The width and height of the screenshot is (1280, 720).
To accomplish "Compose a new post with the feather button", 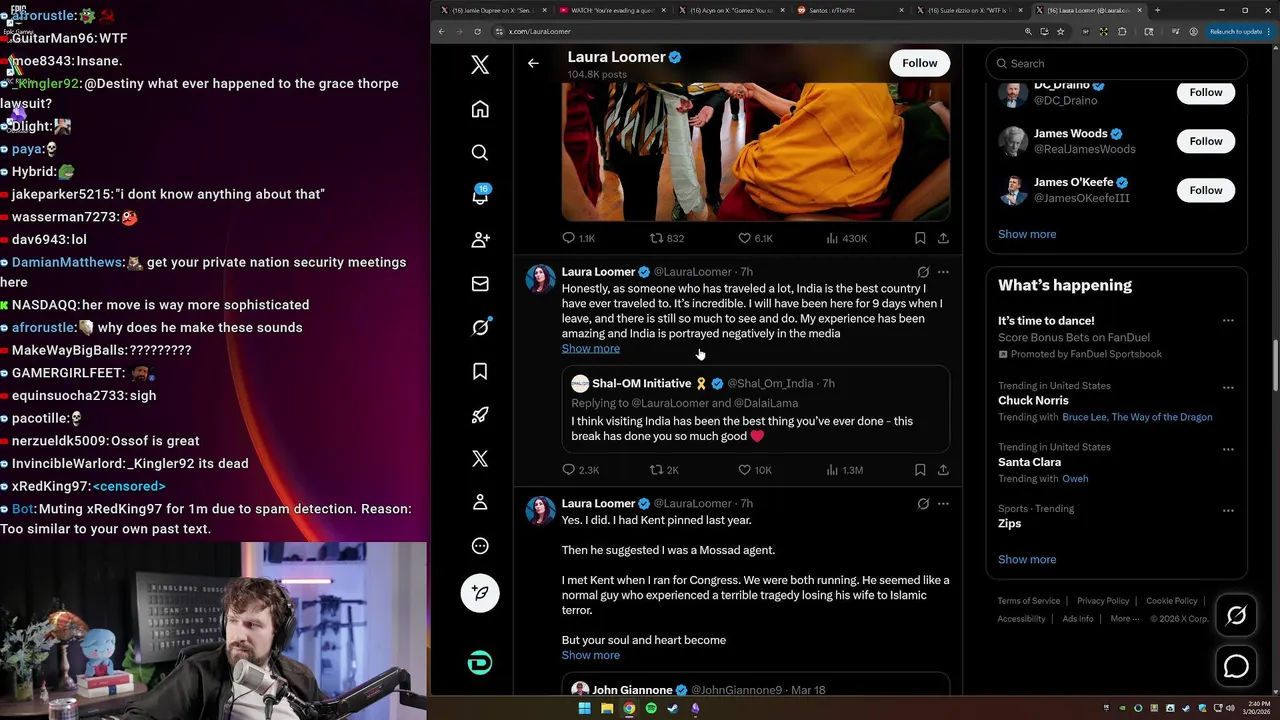I will (480, 593).
